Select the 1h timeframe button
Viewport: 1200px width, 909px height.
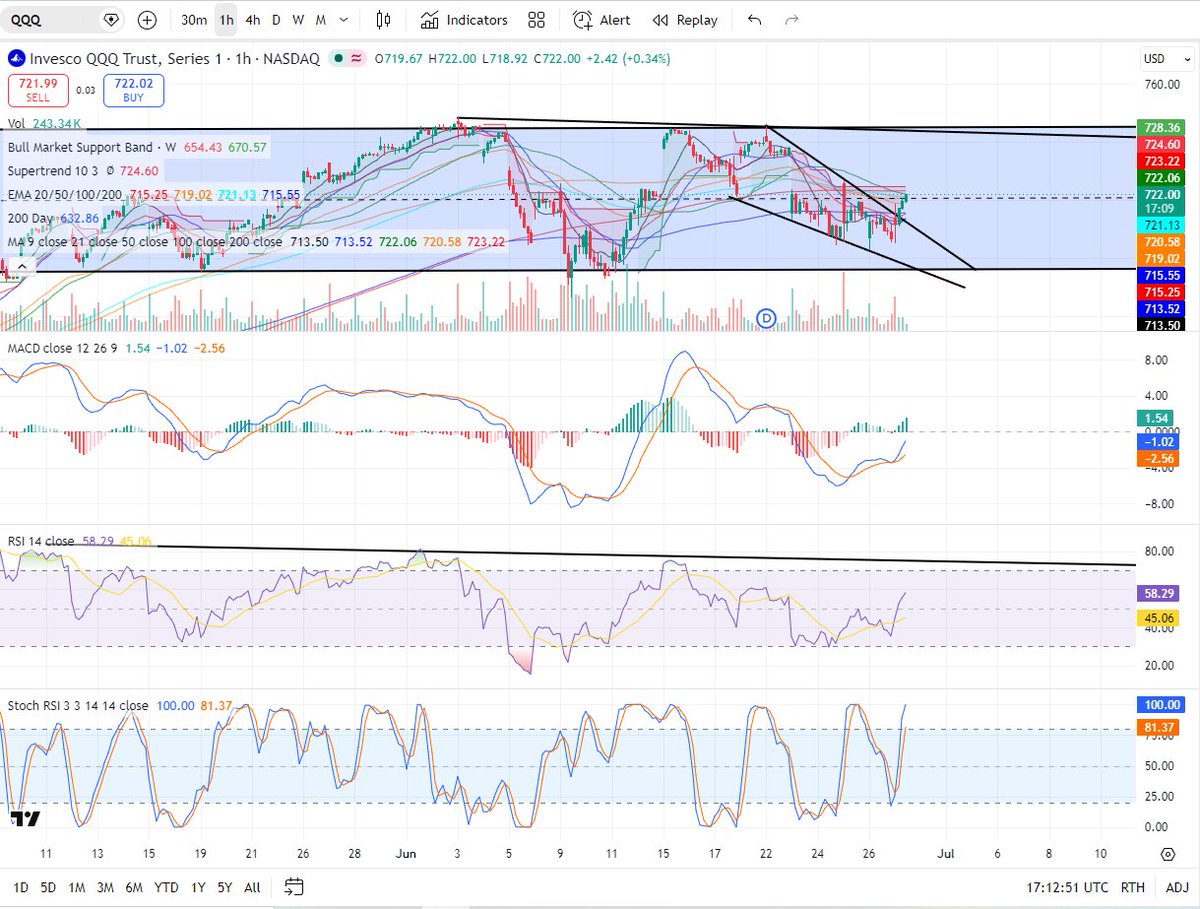pyautogui.click(x=227, y=20)
